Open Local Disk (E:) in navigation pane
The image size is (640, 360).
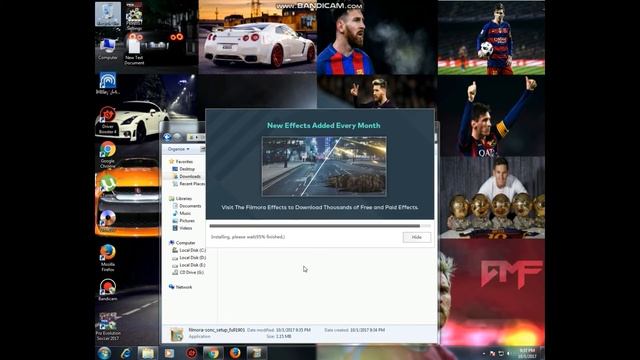pos(189,265)
